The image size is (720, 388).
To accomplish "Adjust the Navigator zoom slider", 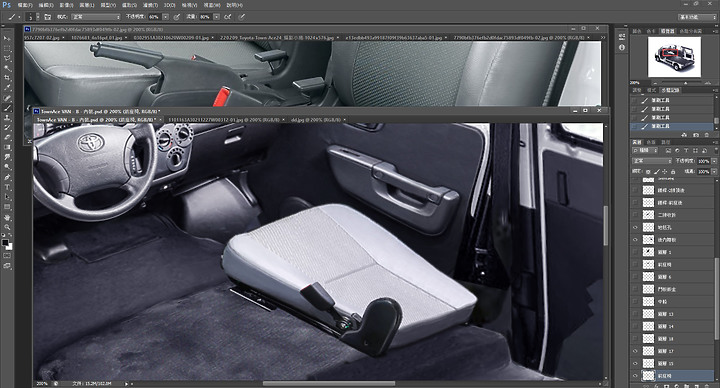I will [686, 83].
